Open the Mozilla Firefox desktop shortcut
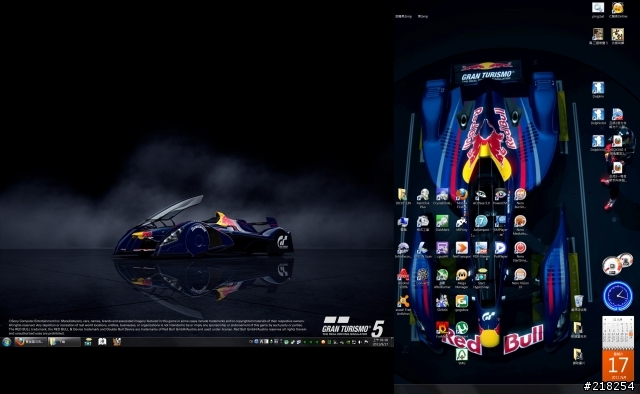Viewport: 640px width, 394px height. point(462,195)
